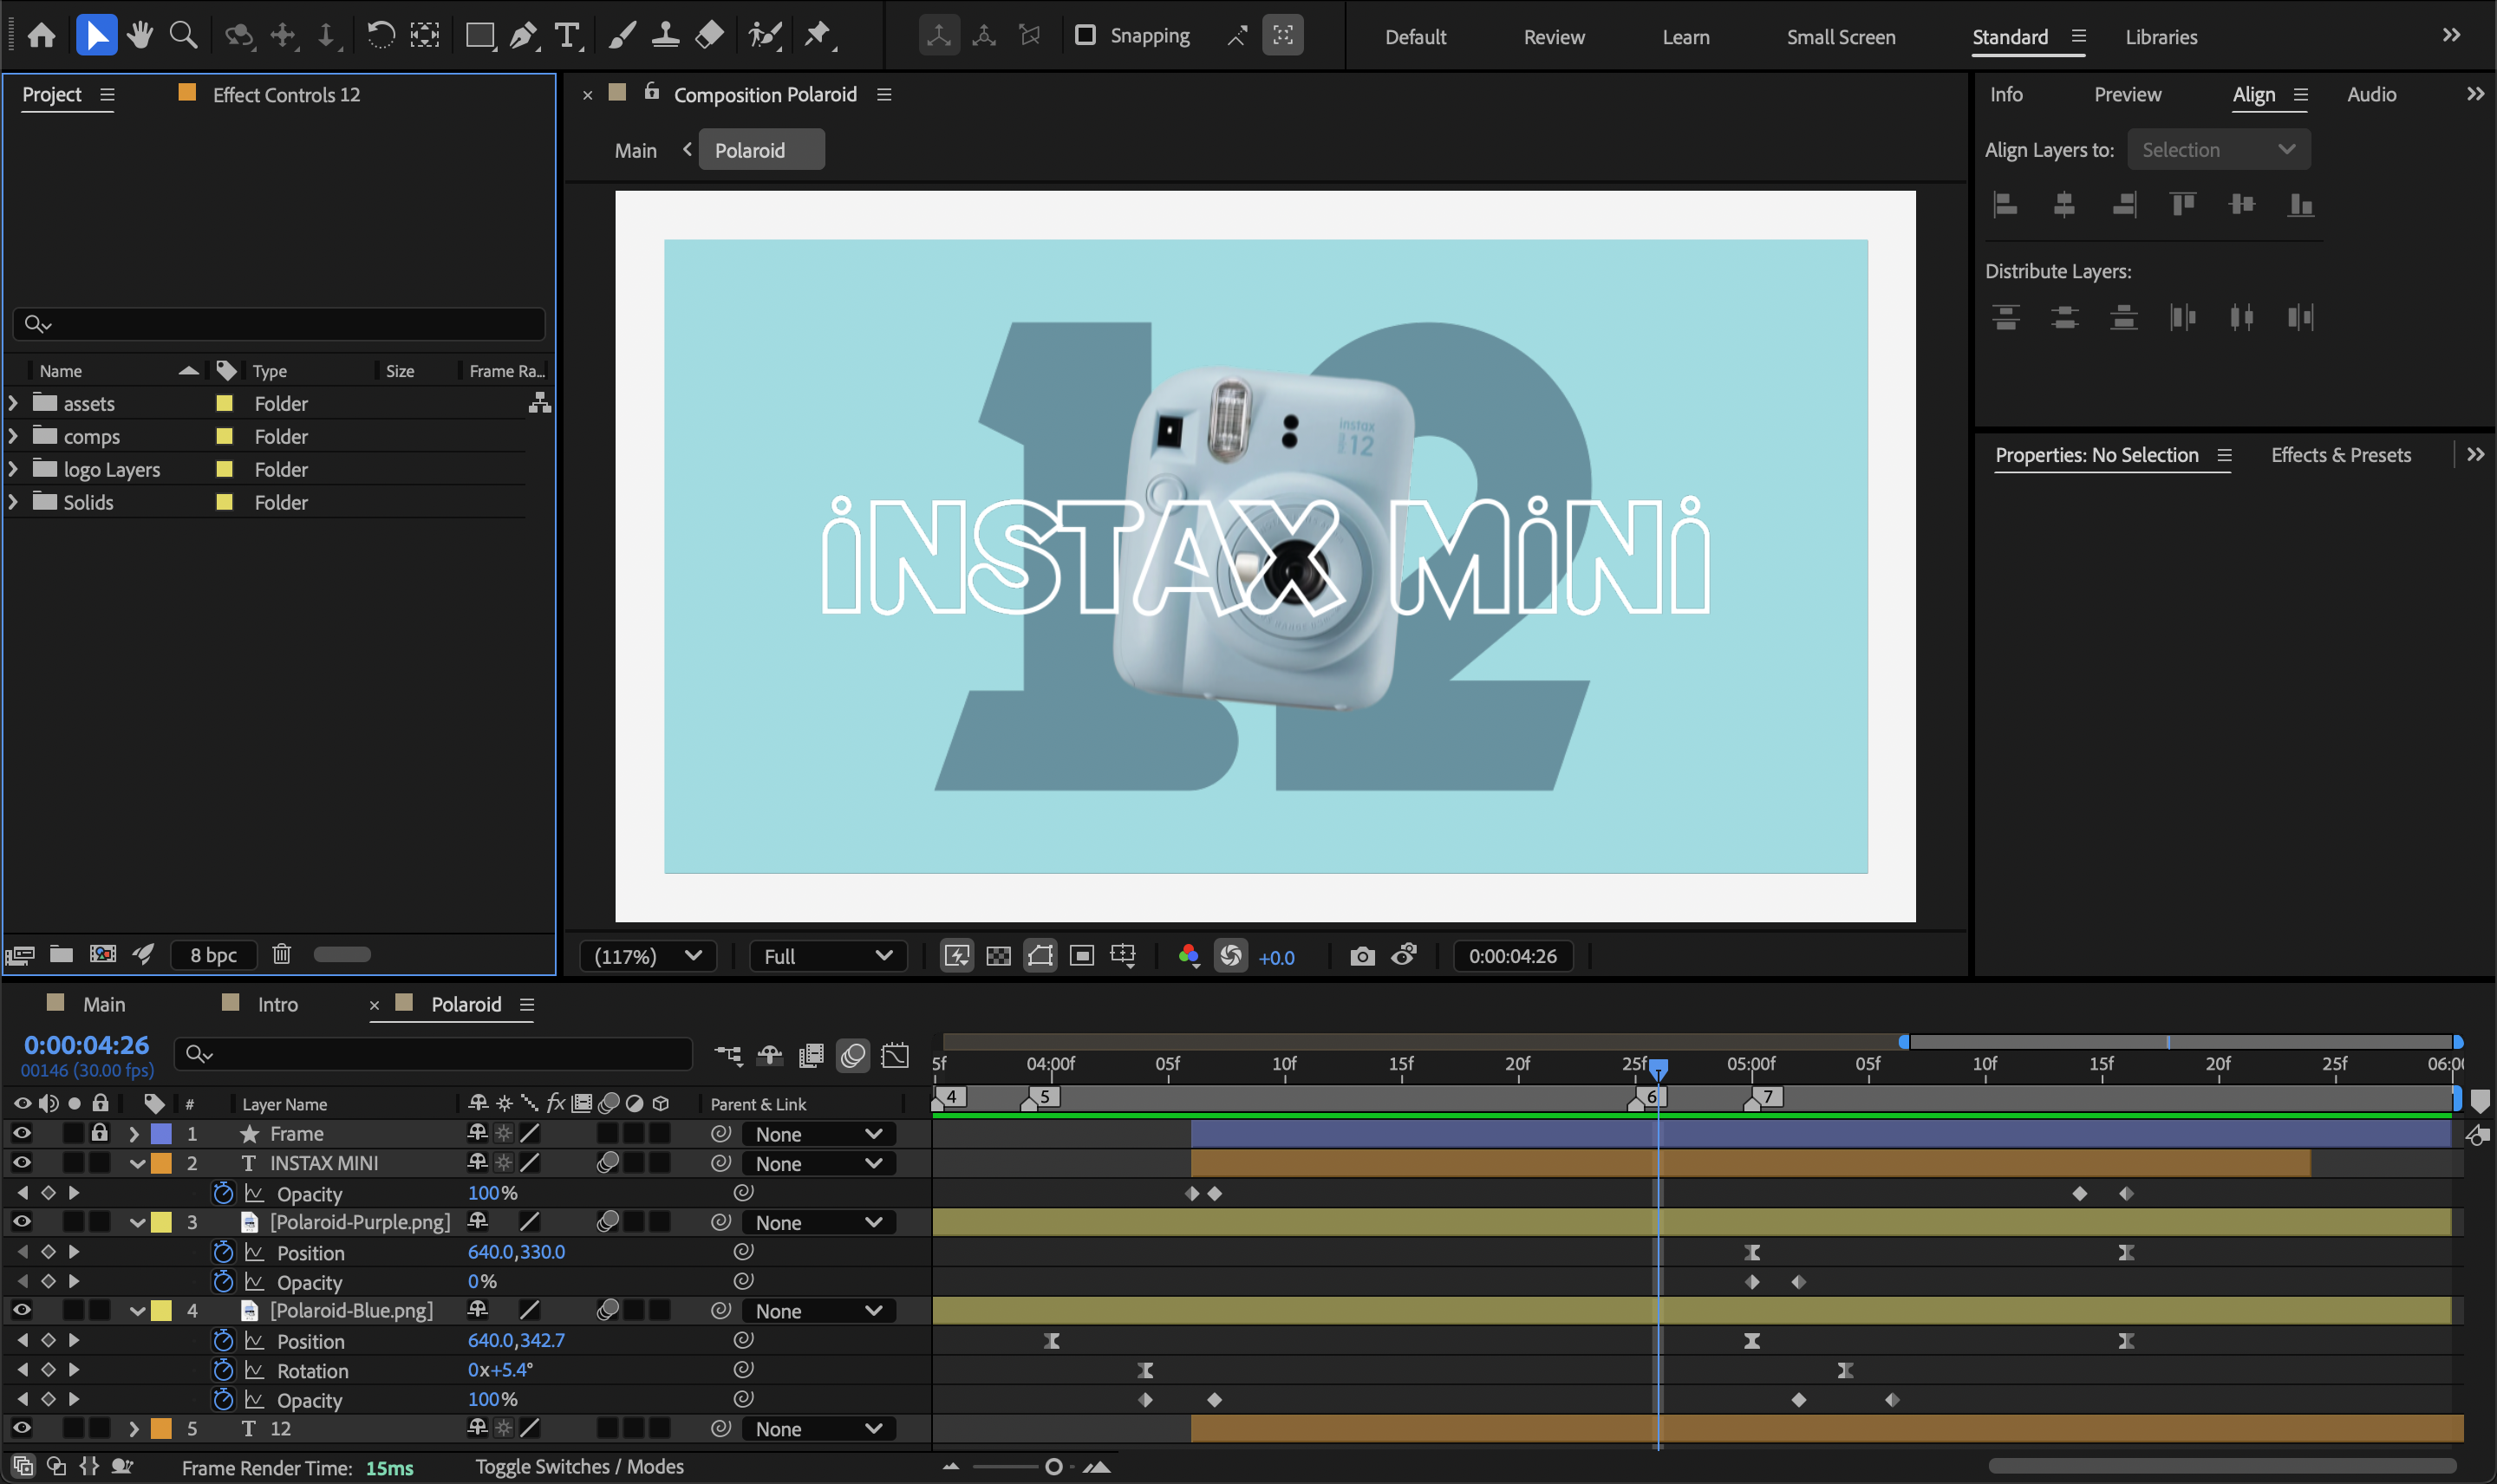Unlock the Frame layer

coord(99,1133)
